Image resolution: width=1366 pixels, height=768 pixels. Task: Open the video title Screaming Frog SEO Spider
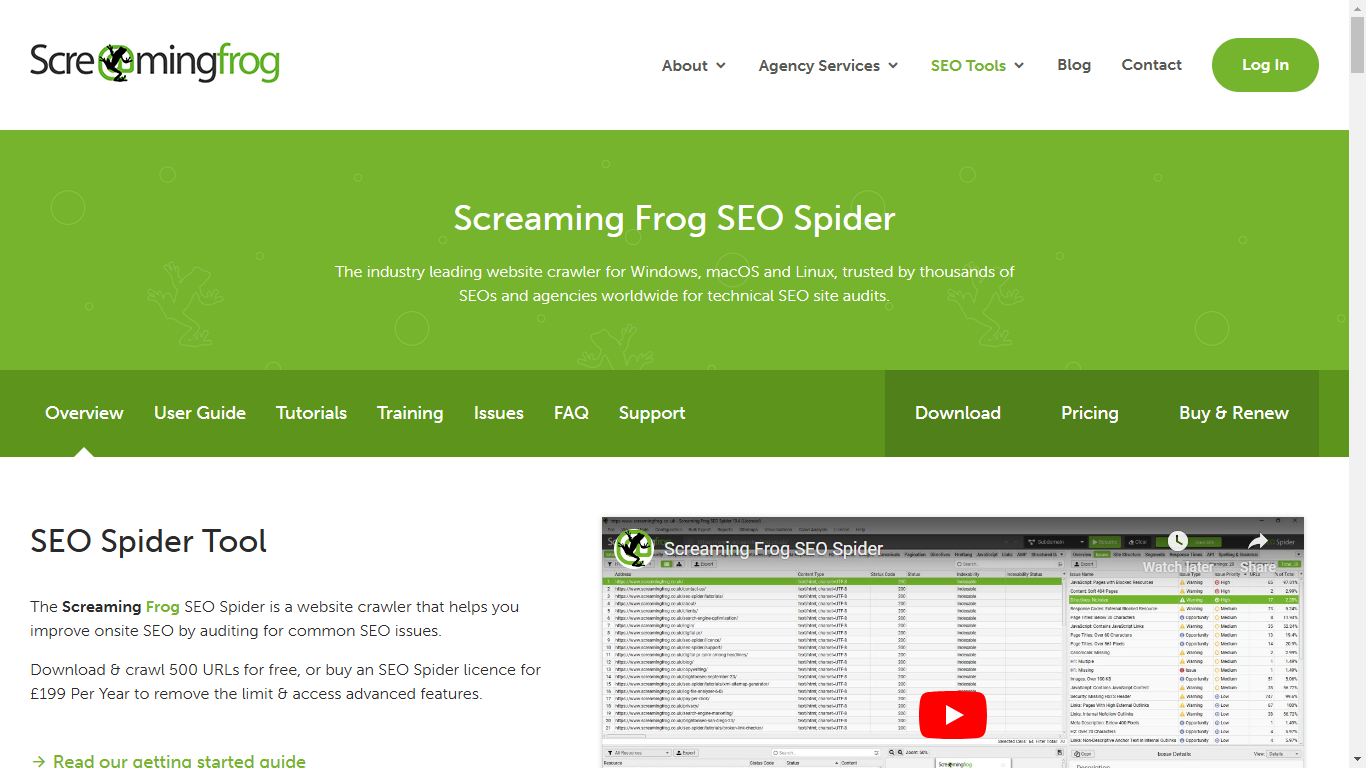tap(773, 548)
